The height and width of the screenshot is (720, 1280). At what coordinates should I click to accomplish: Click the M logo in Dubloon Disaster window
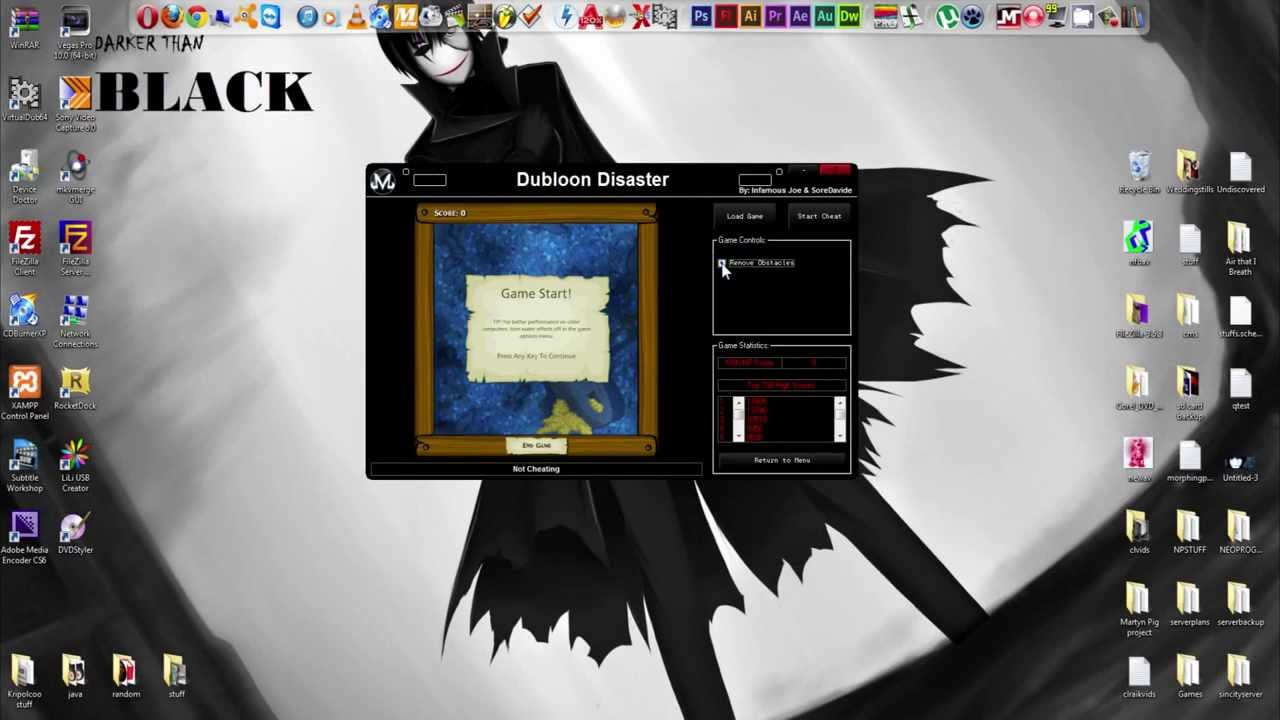click(382, 180)
